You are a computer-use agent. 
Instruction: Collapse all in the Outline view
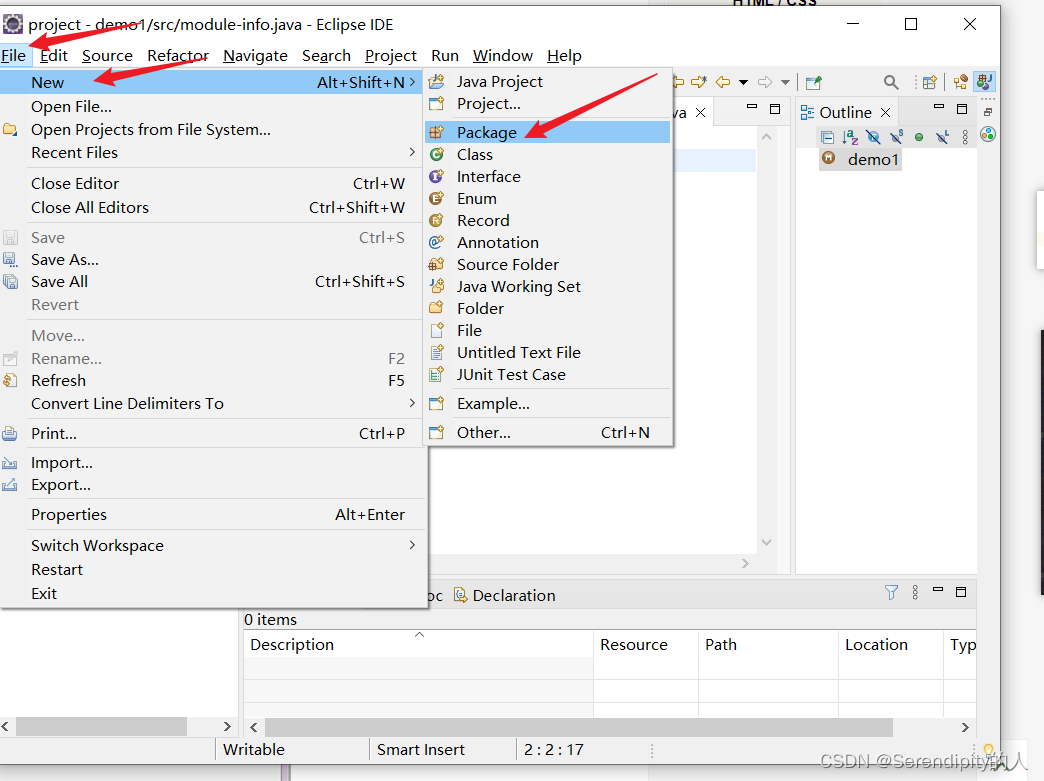pos(828,138)
